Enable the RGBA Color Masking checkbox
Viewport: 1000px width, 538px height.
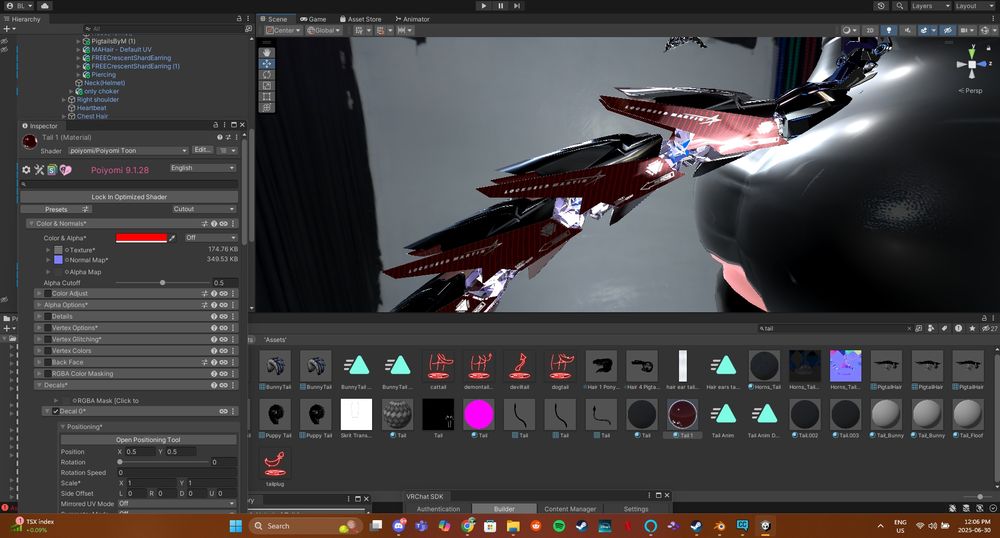pos(47,374)
